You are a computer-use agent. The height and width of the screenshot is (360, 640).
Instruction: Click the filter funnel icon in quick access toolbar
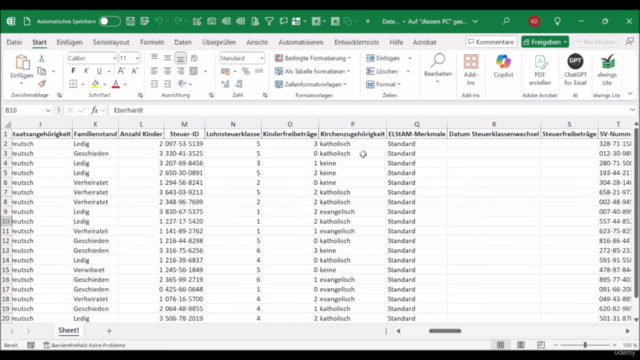269,21
